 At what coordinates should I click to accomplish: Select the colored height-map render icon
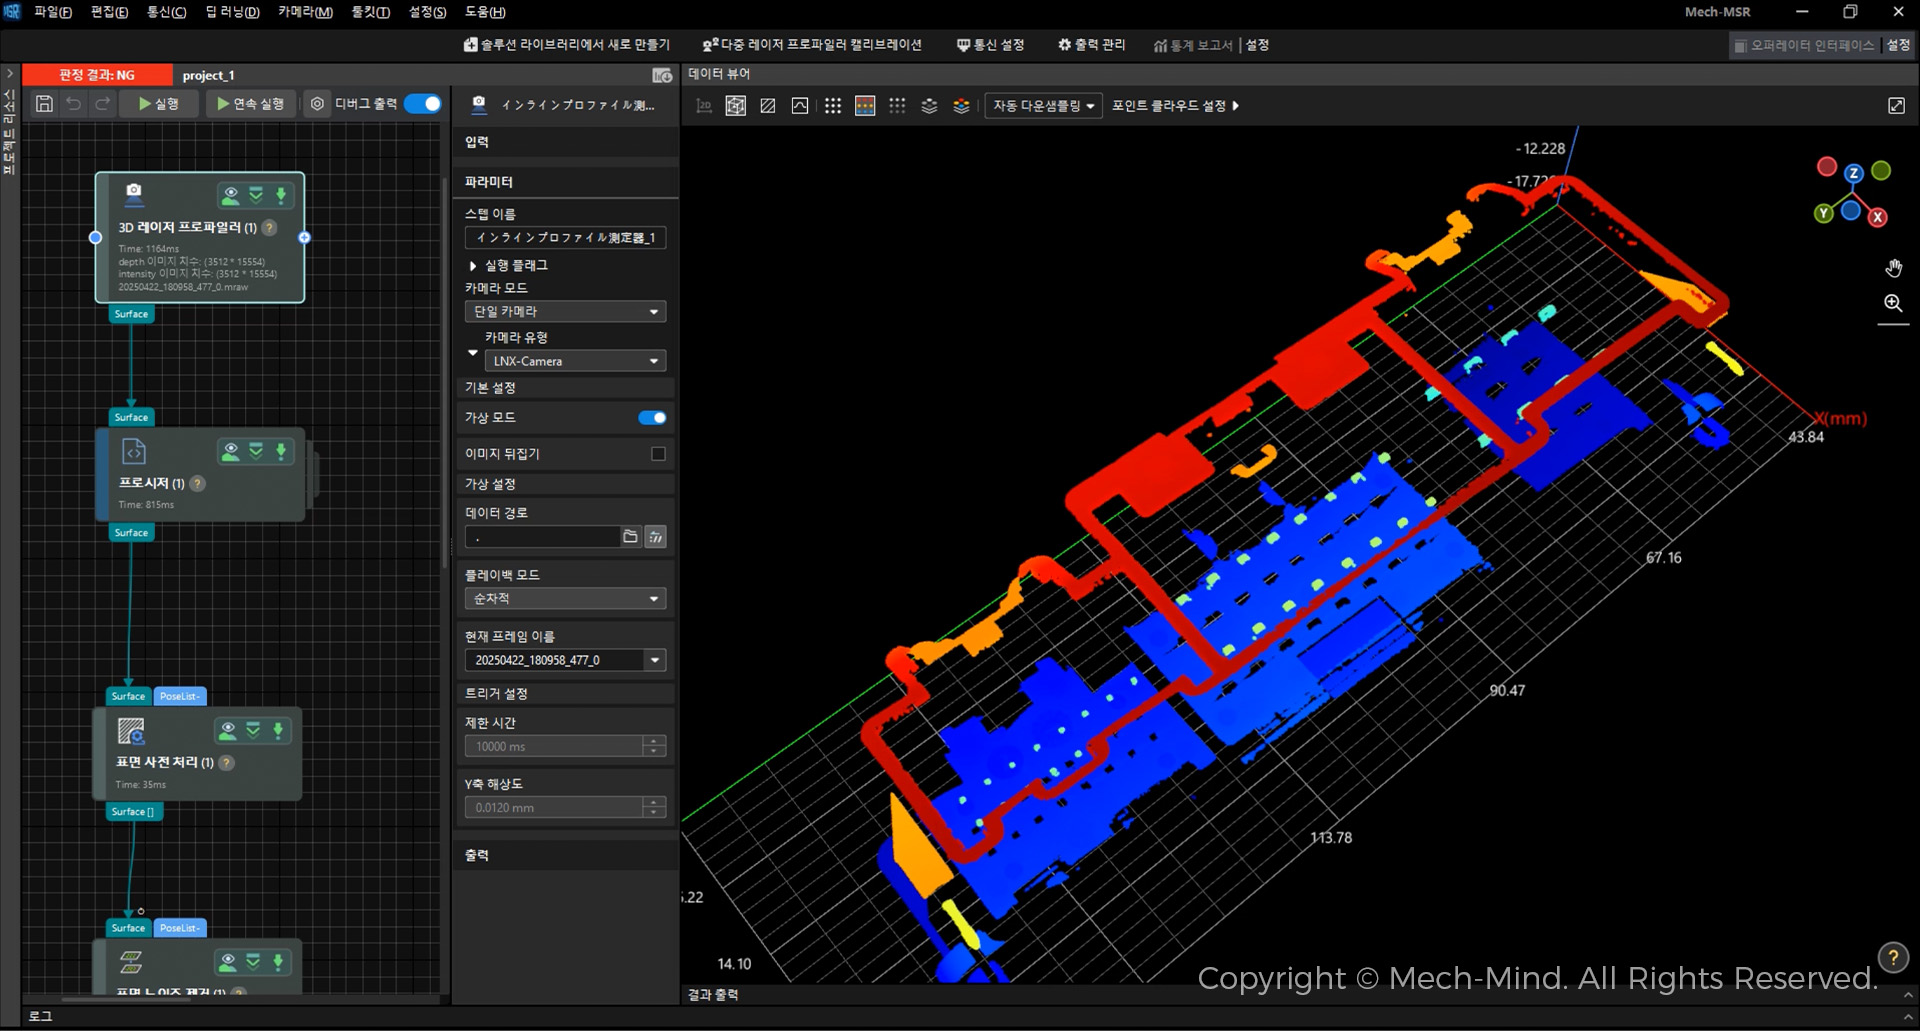click(x=865, y=106)
